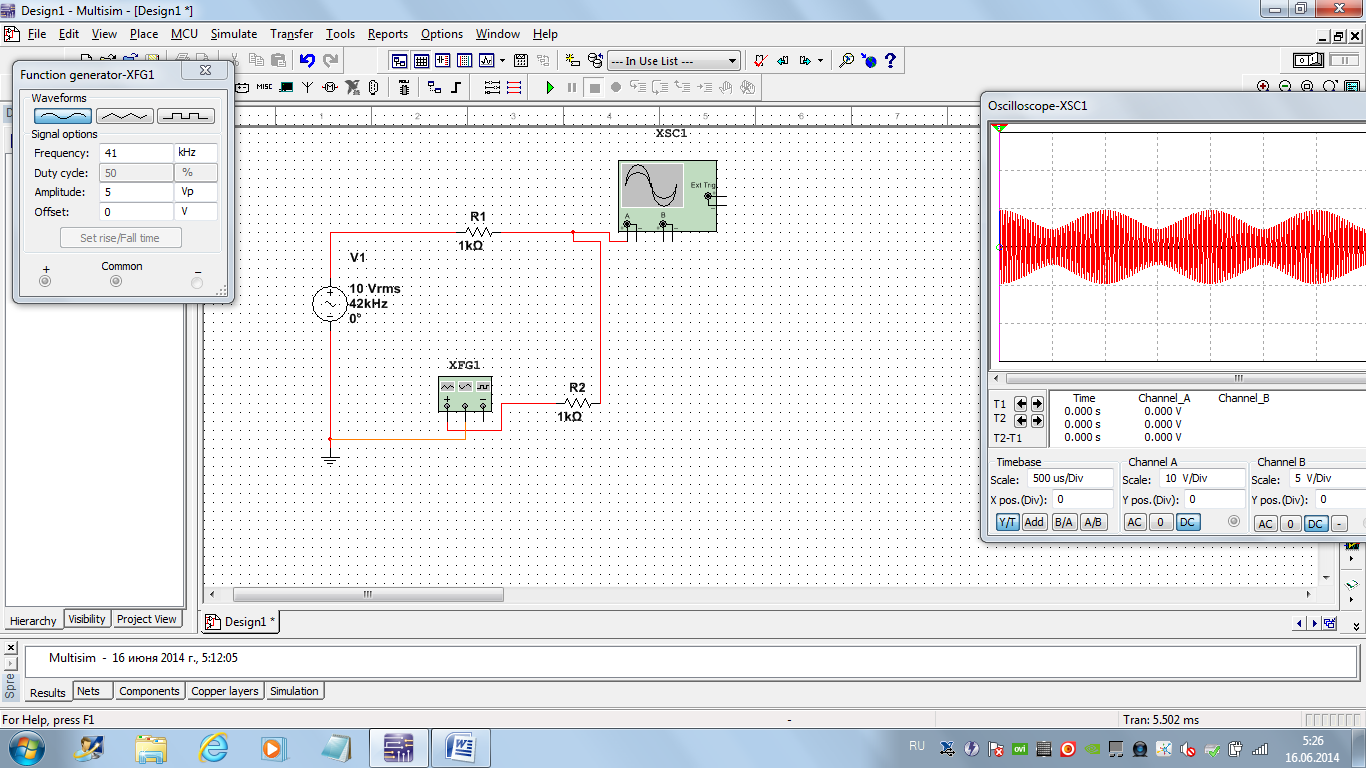1366x768 pixels.
Task: Stop the simulation
Action: coord(594,87)
